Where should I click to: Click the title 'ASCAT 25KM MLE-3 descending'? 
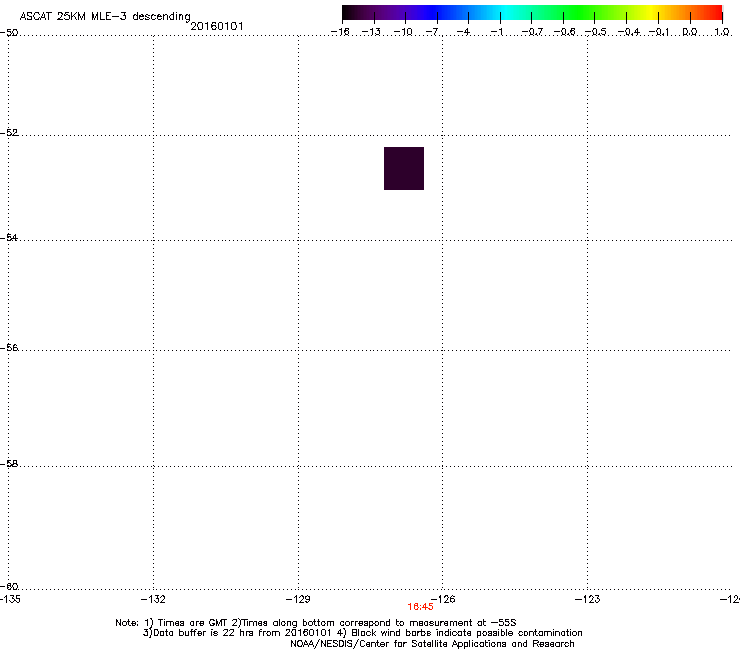coord(105,16)
